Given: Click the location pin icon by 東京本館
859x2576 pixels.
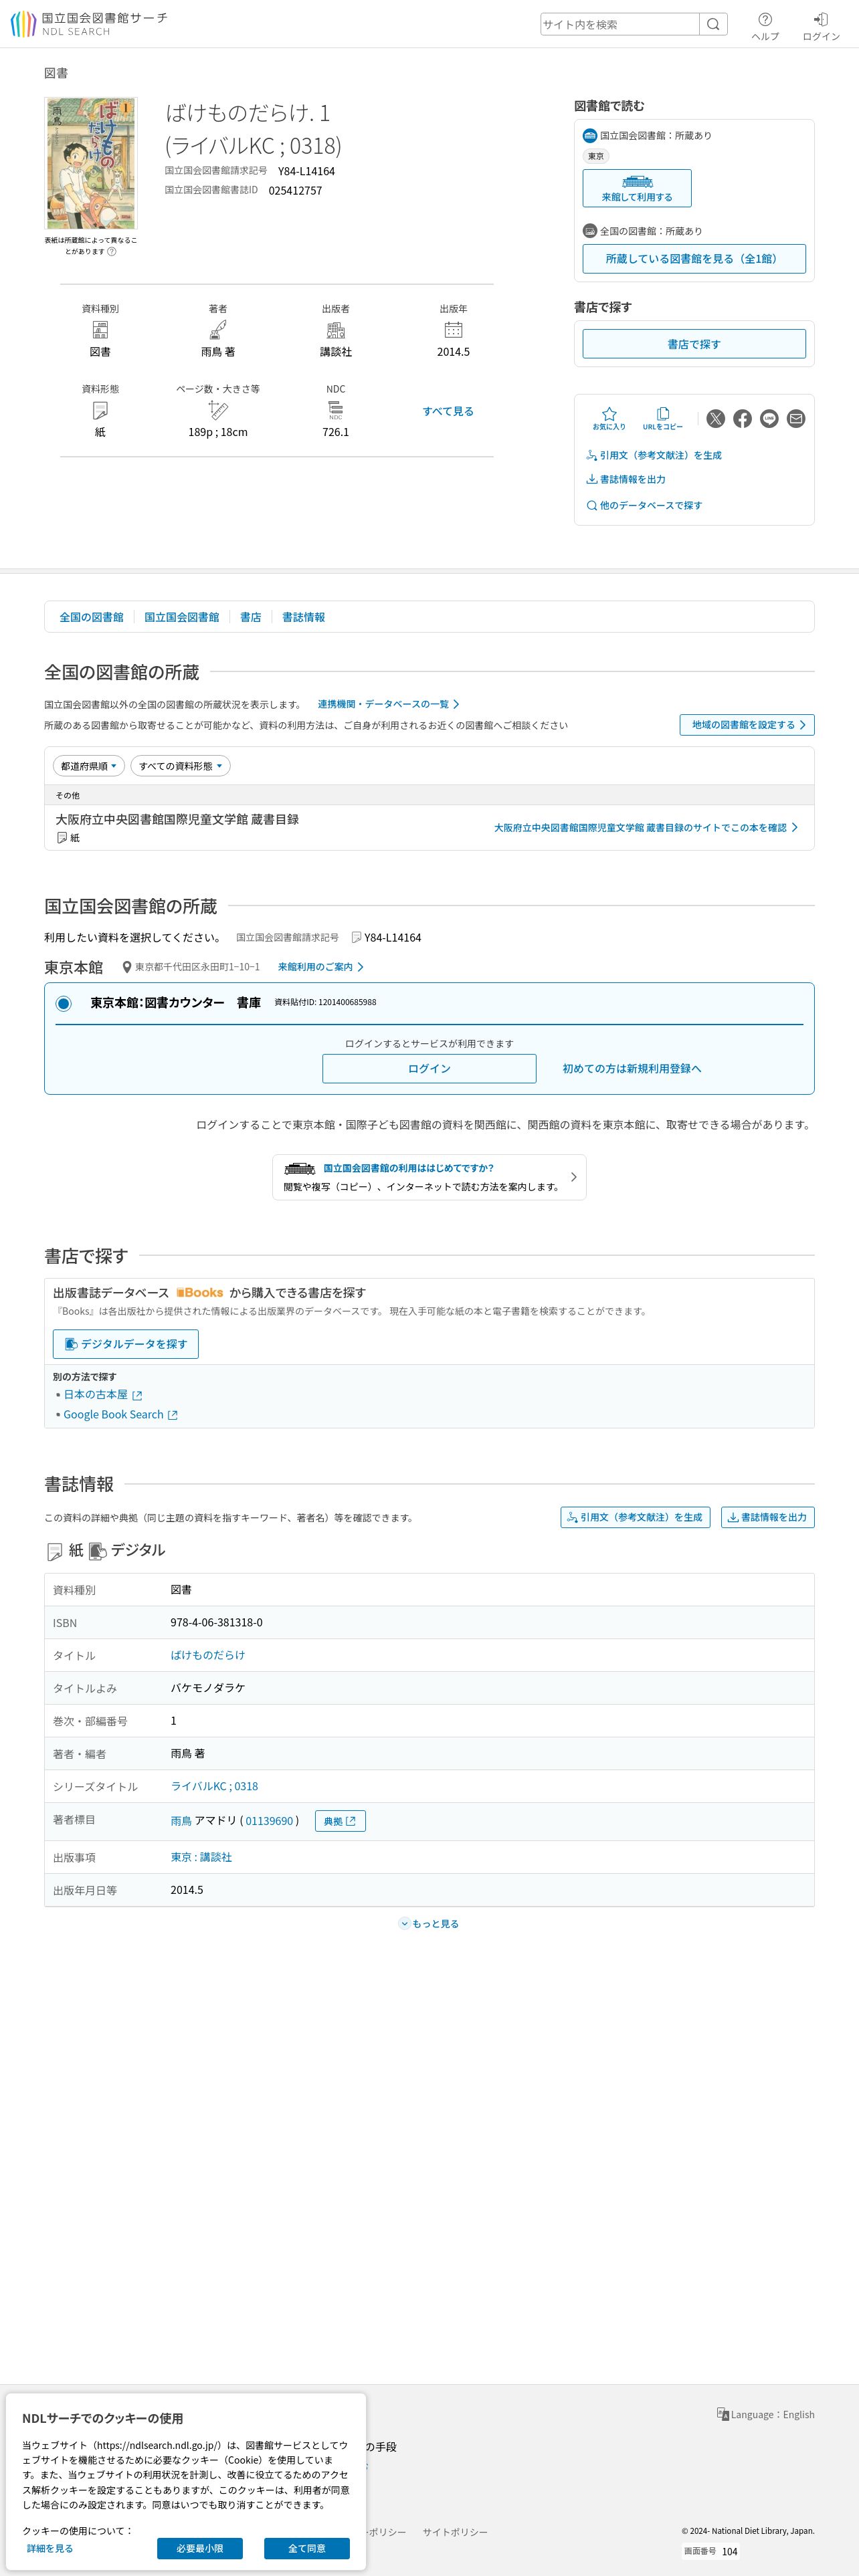Looking at the screenshot, I should coord(127,967).
